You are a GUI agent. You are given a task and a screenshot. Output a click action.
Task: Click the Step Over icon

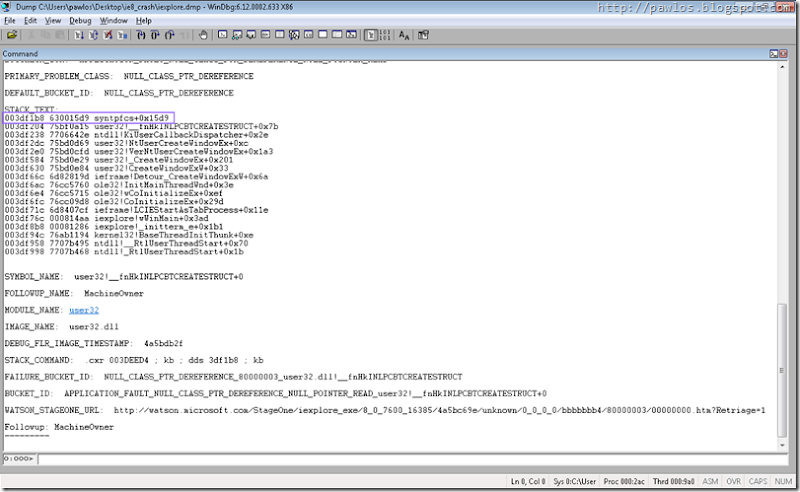[x=155, y=35]
